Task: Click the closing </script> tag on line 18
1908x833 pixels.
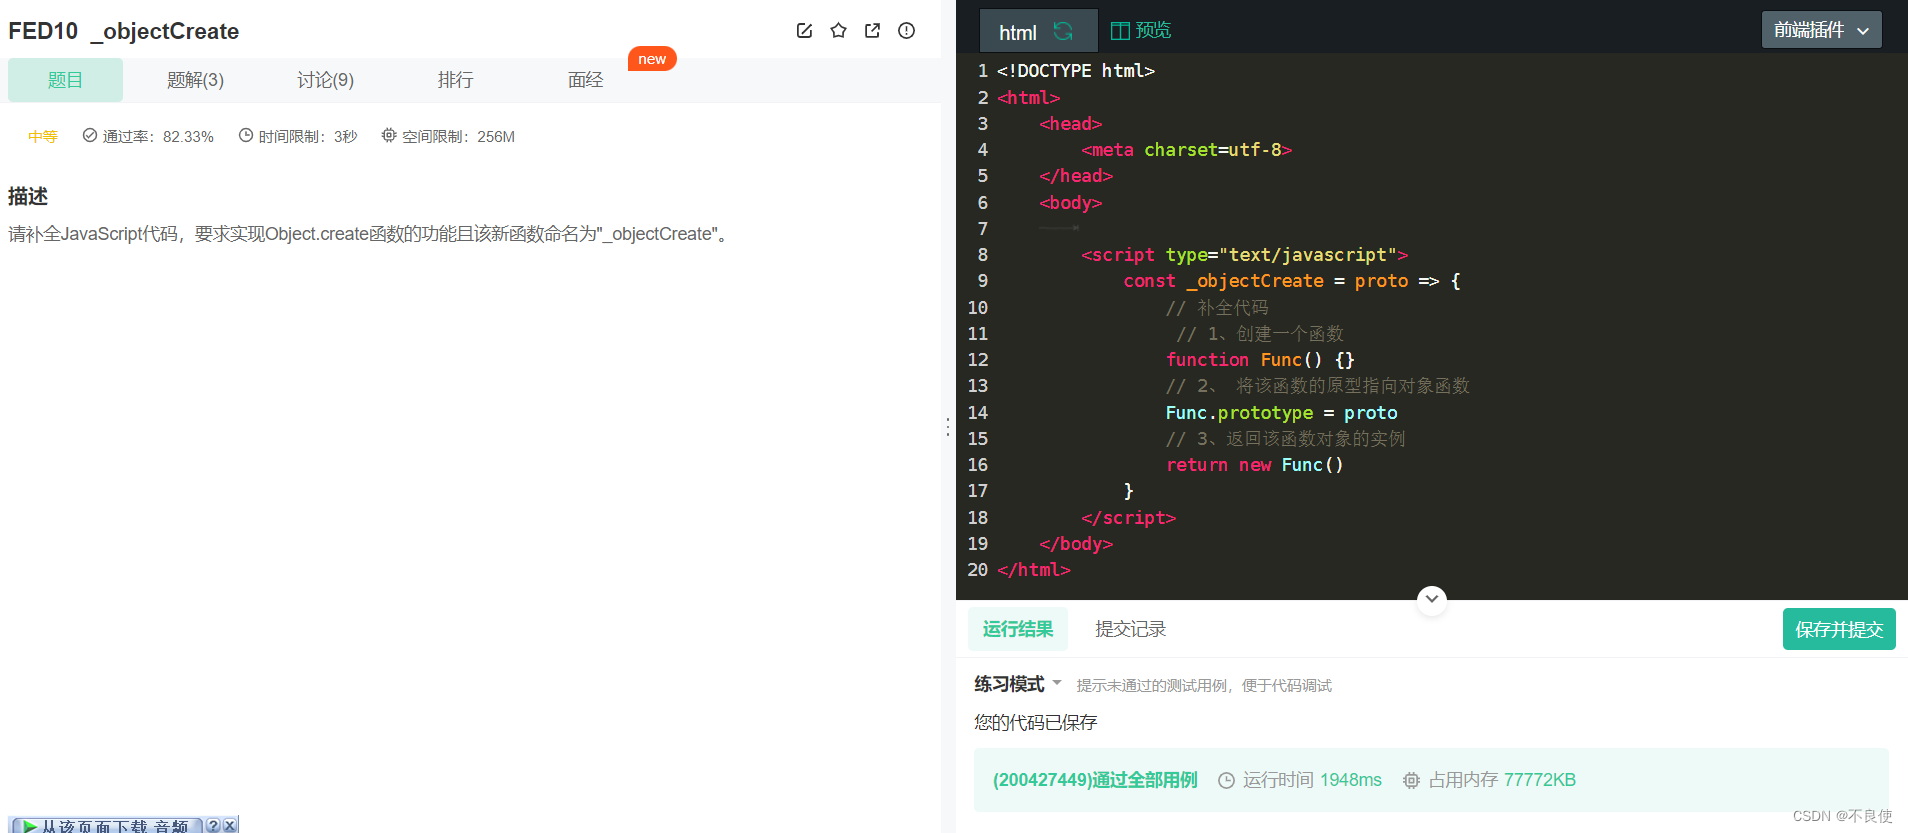Action: pos(1128,518)
